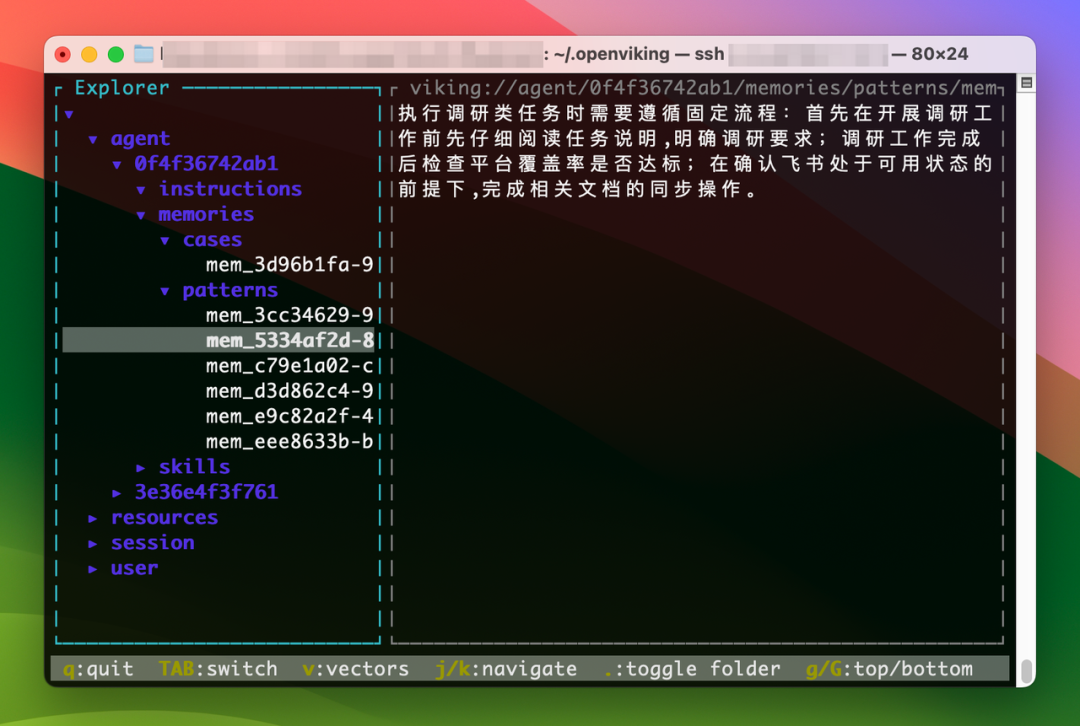The image size is (1080, 726).
Task: Collapse the 0f4f36742ab1 folder arrow
Action: (x=117, y=165)
